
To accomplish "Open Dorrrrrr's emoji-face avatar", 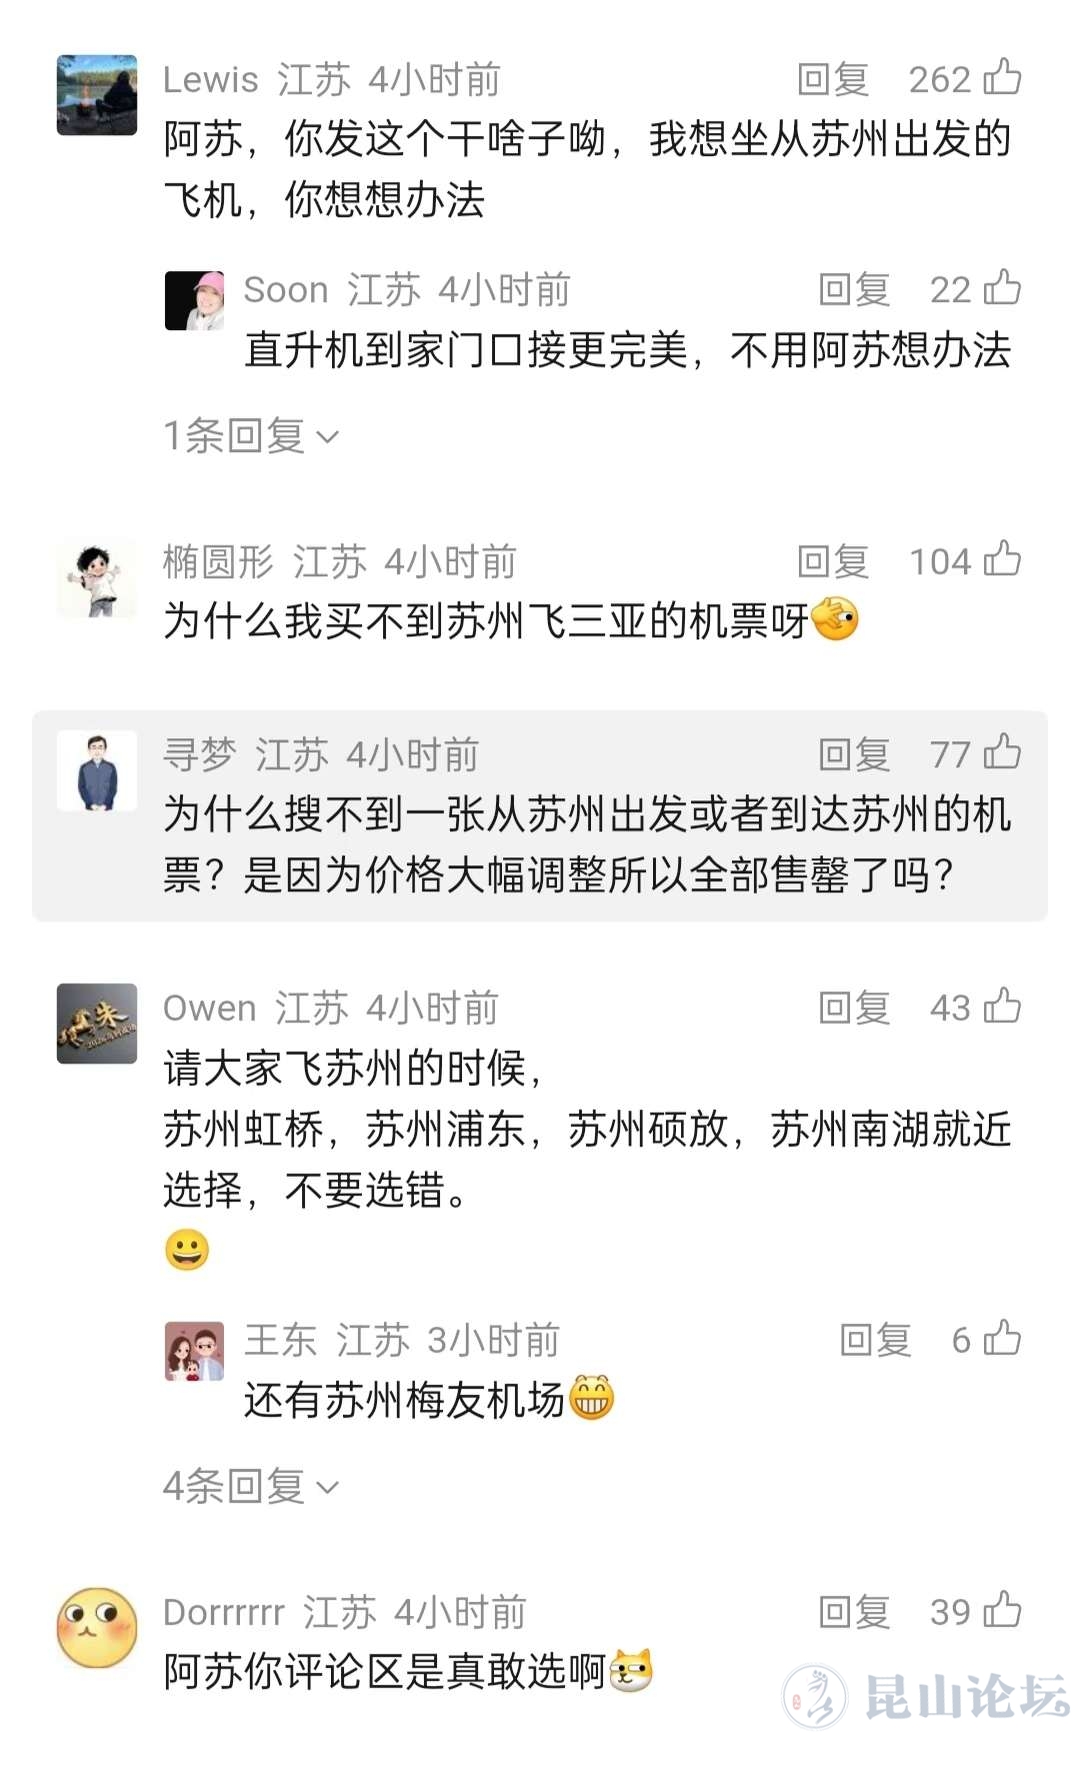I will pyautogui.click(x=97, y=1627).
